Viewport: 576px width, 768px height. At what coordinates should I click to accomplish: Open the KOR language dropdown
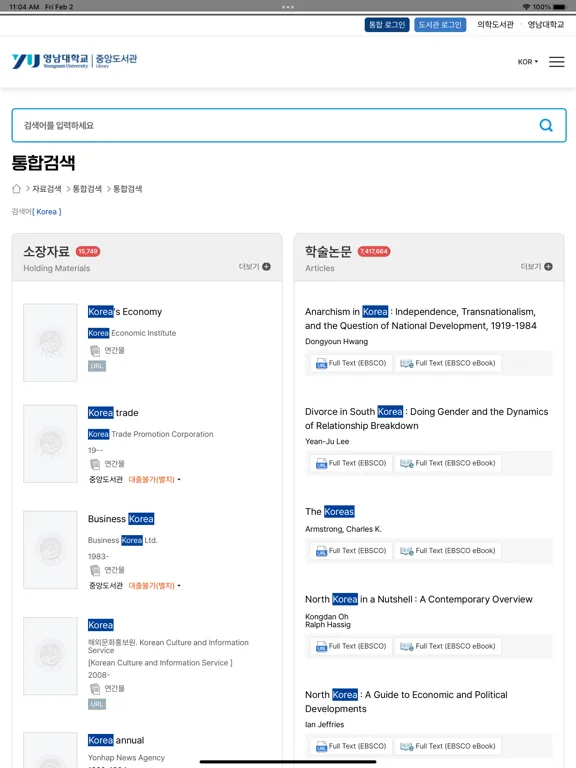click(x=528, y=62)
